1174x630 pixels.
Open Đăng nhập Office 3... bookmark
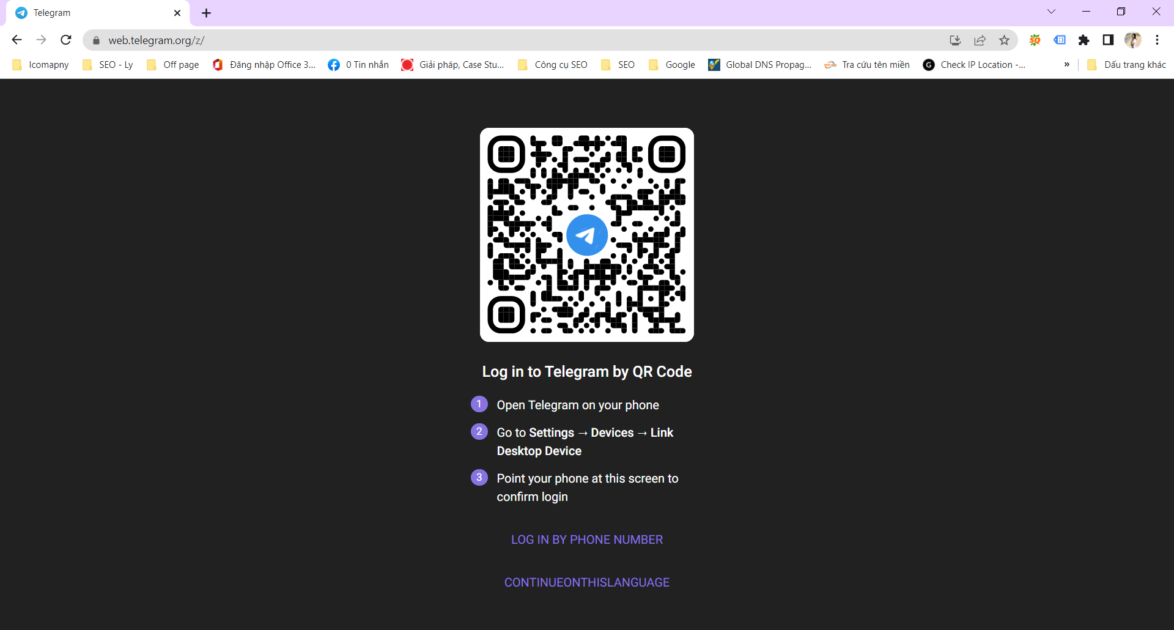(264, 64)
